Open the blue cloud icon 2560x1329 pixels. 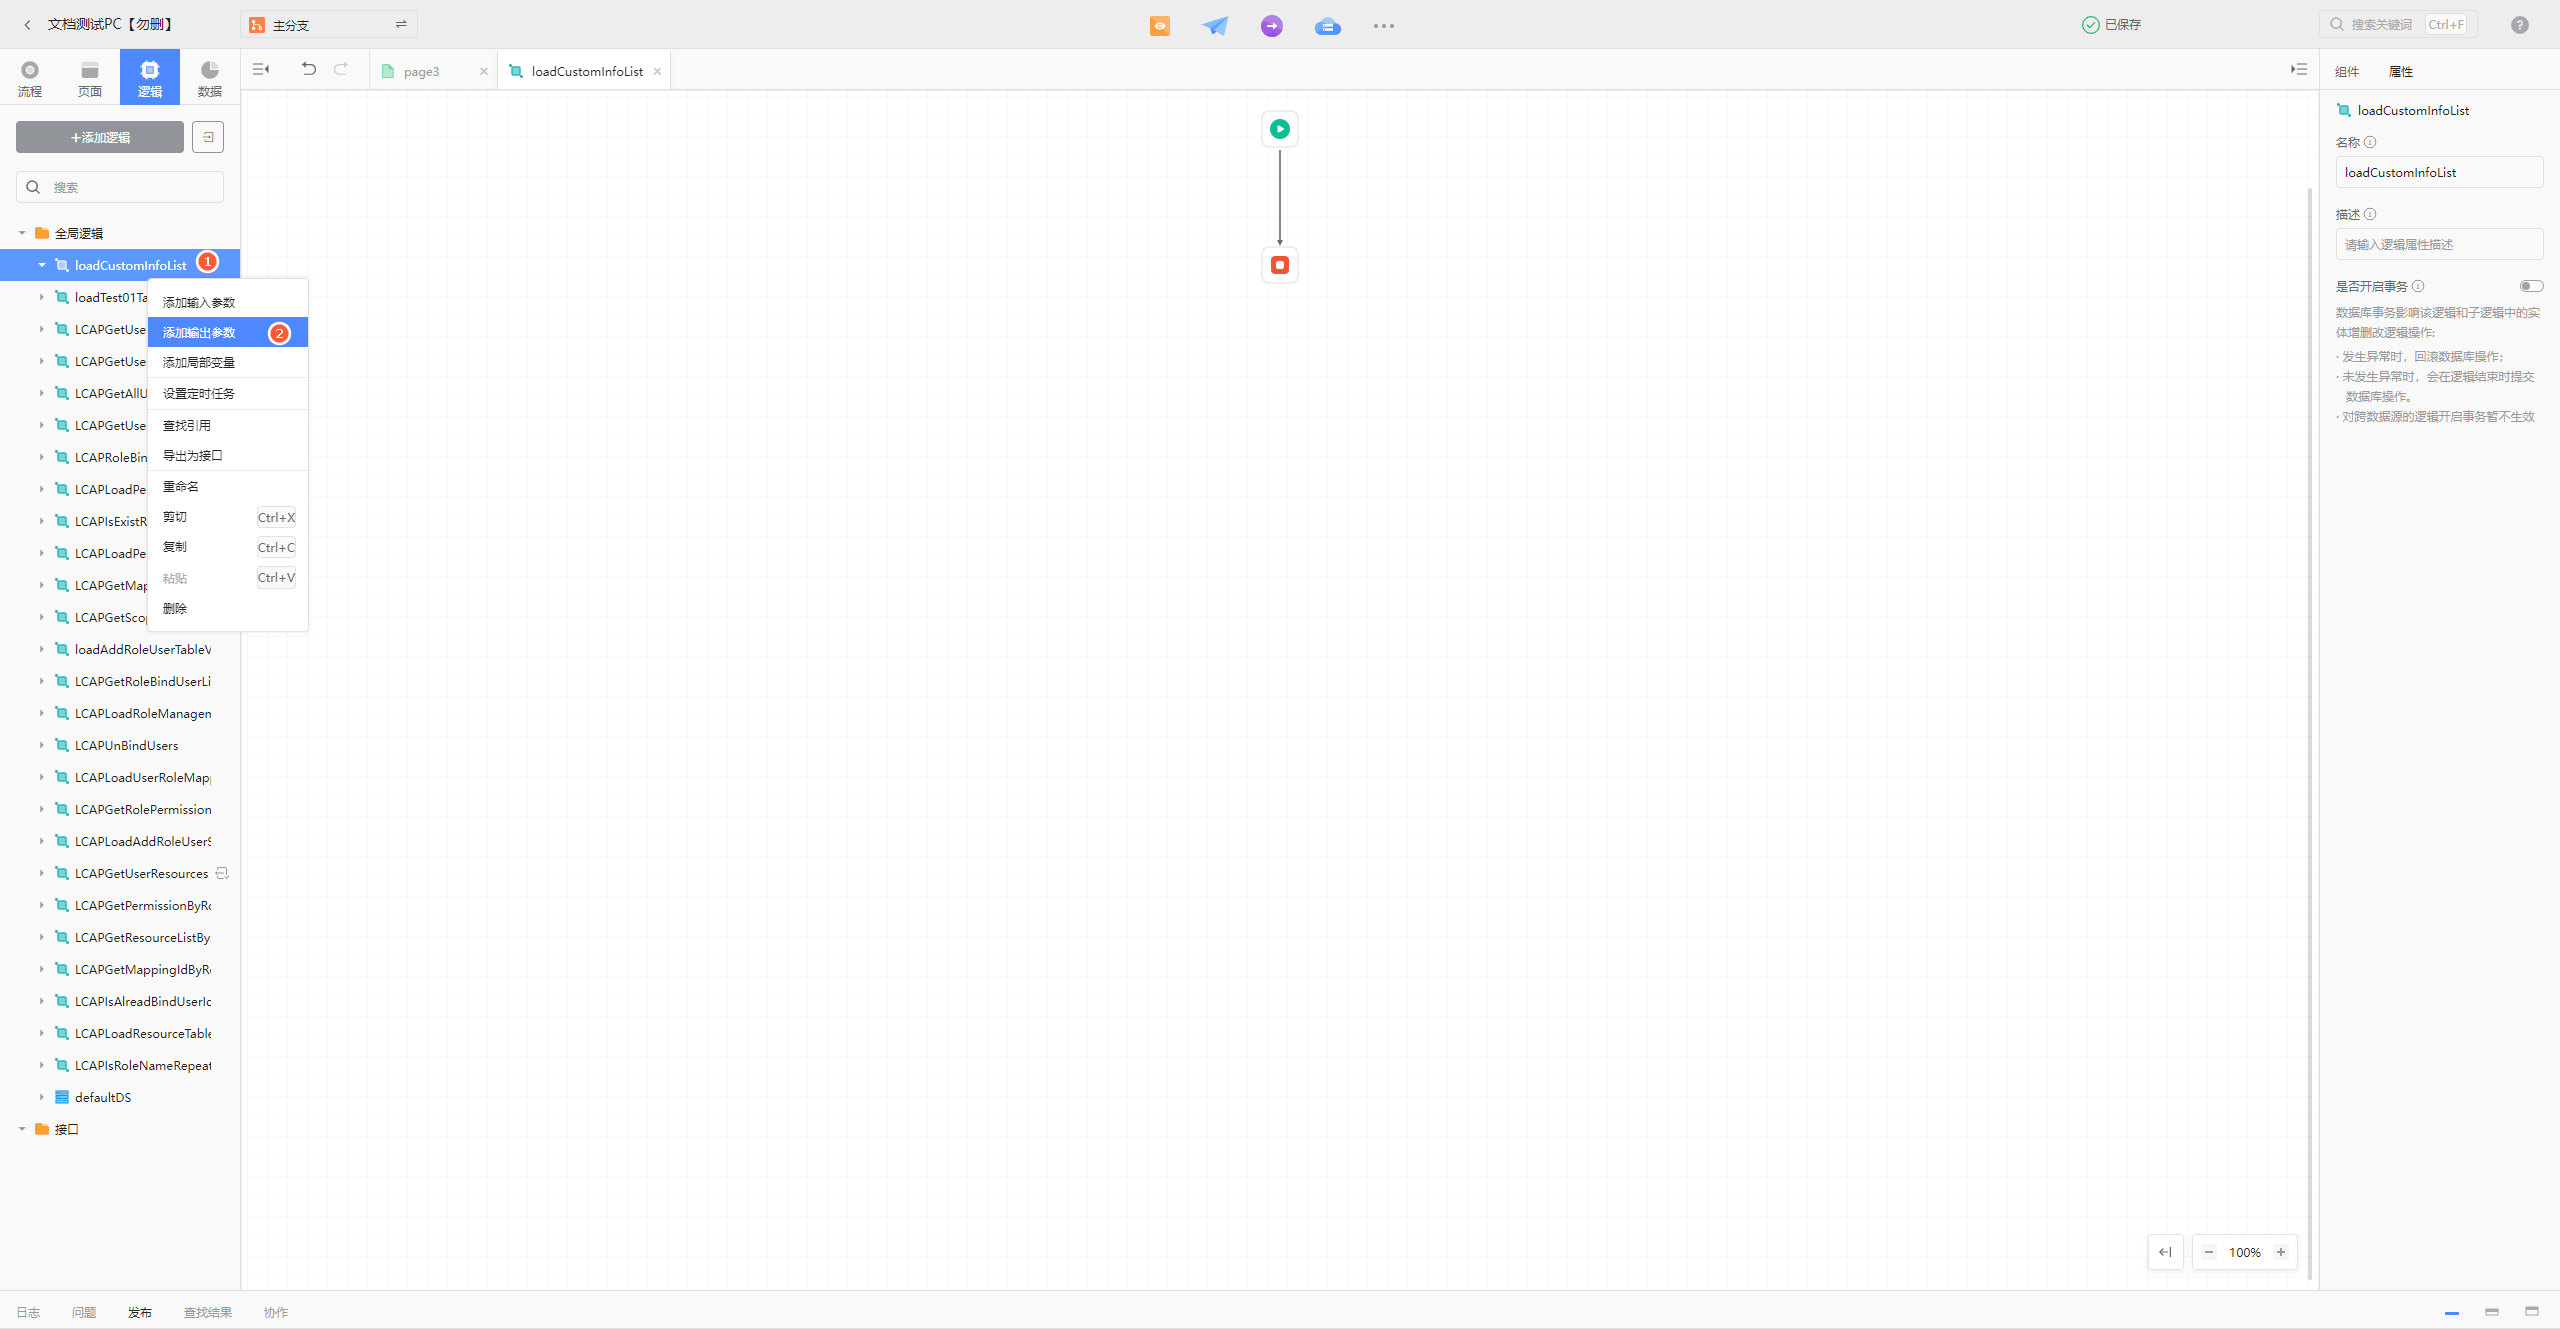point(1328,26)
